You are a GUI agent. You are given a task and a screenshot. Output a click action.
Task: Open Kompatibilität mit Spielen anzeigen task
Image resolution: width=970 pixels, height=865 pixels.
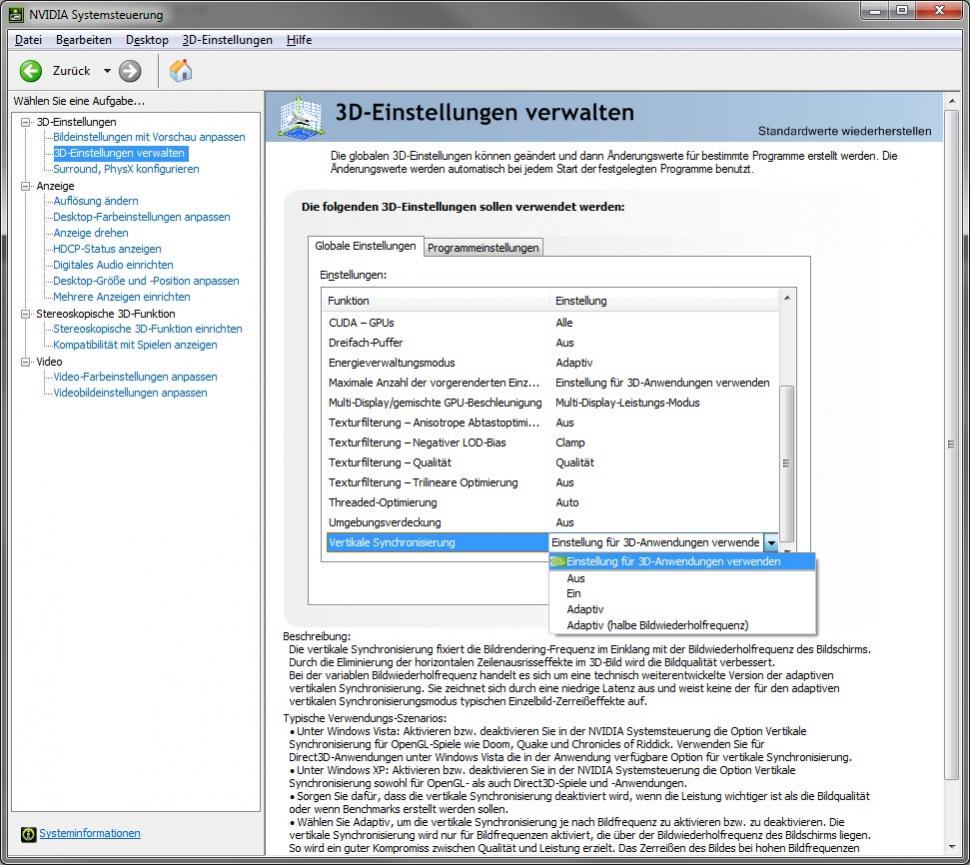pyautogui.click(x=135, y=345)
